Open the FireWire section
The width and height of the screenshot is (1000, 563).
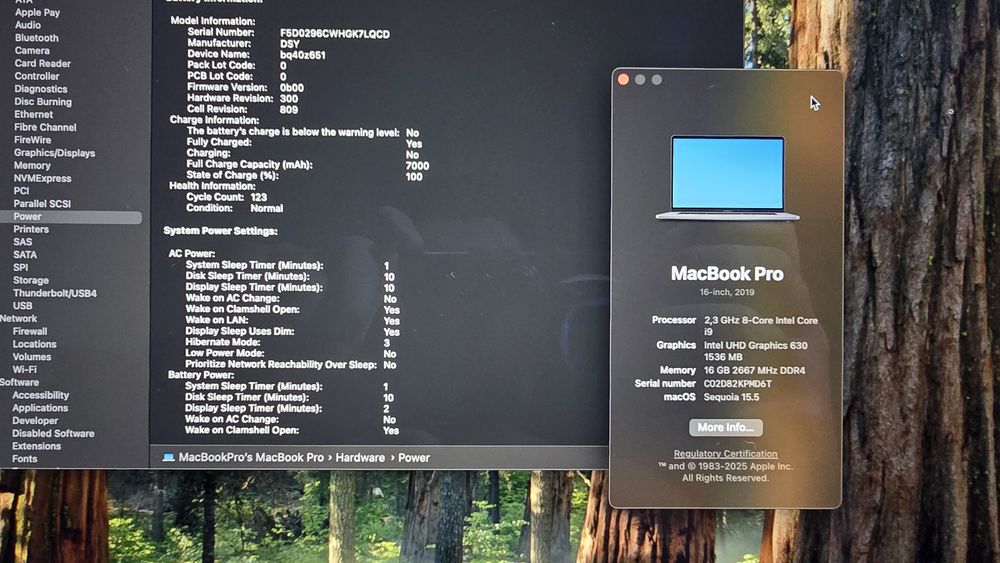pyautogui.click(x=32, y=140)
